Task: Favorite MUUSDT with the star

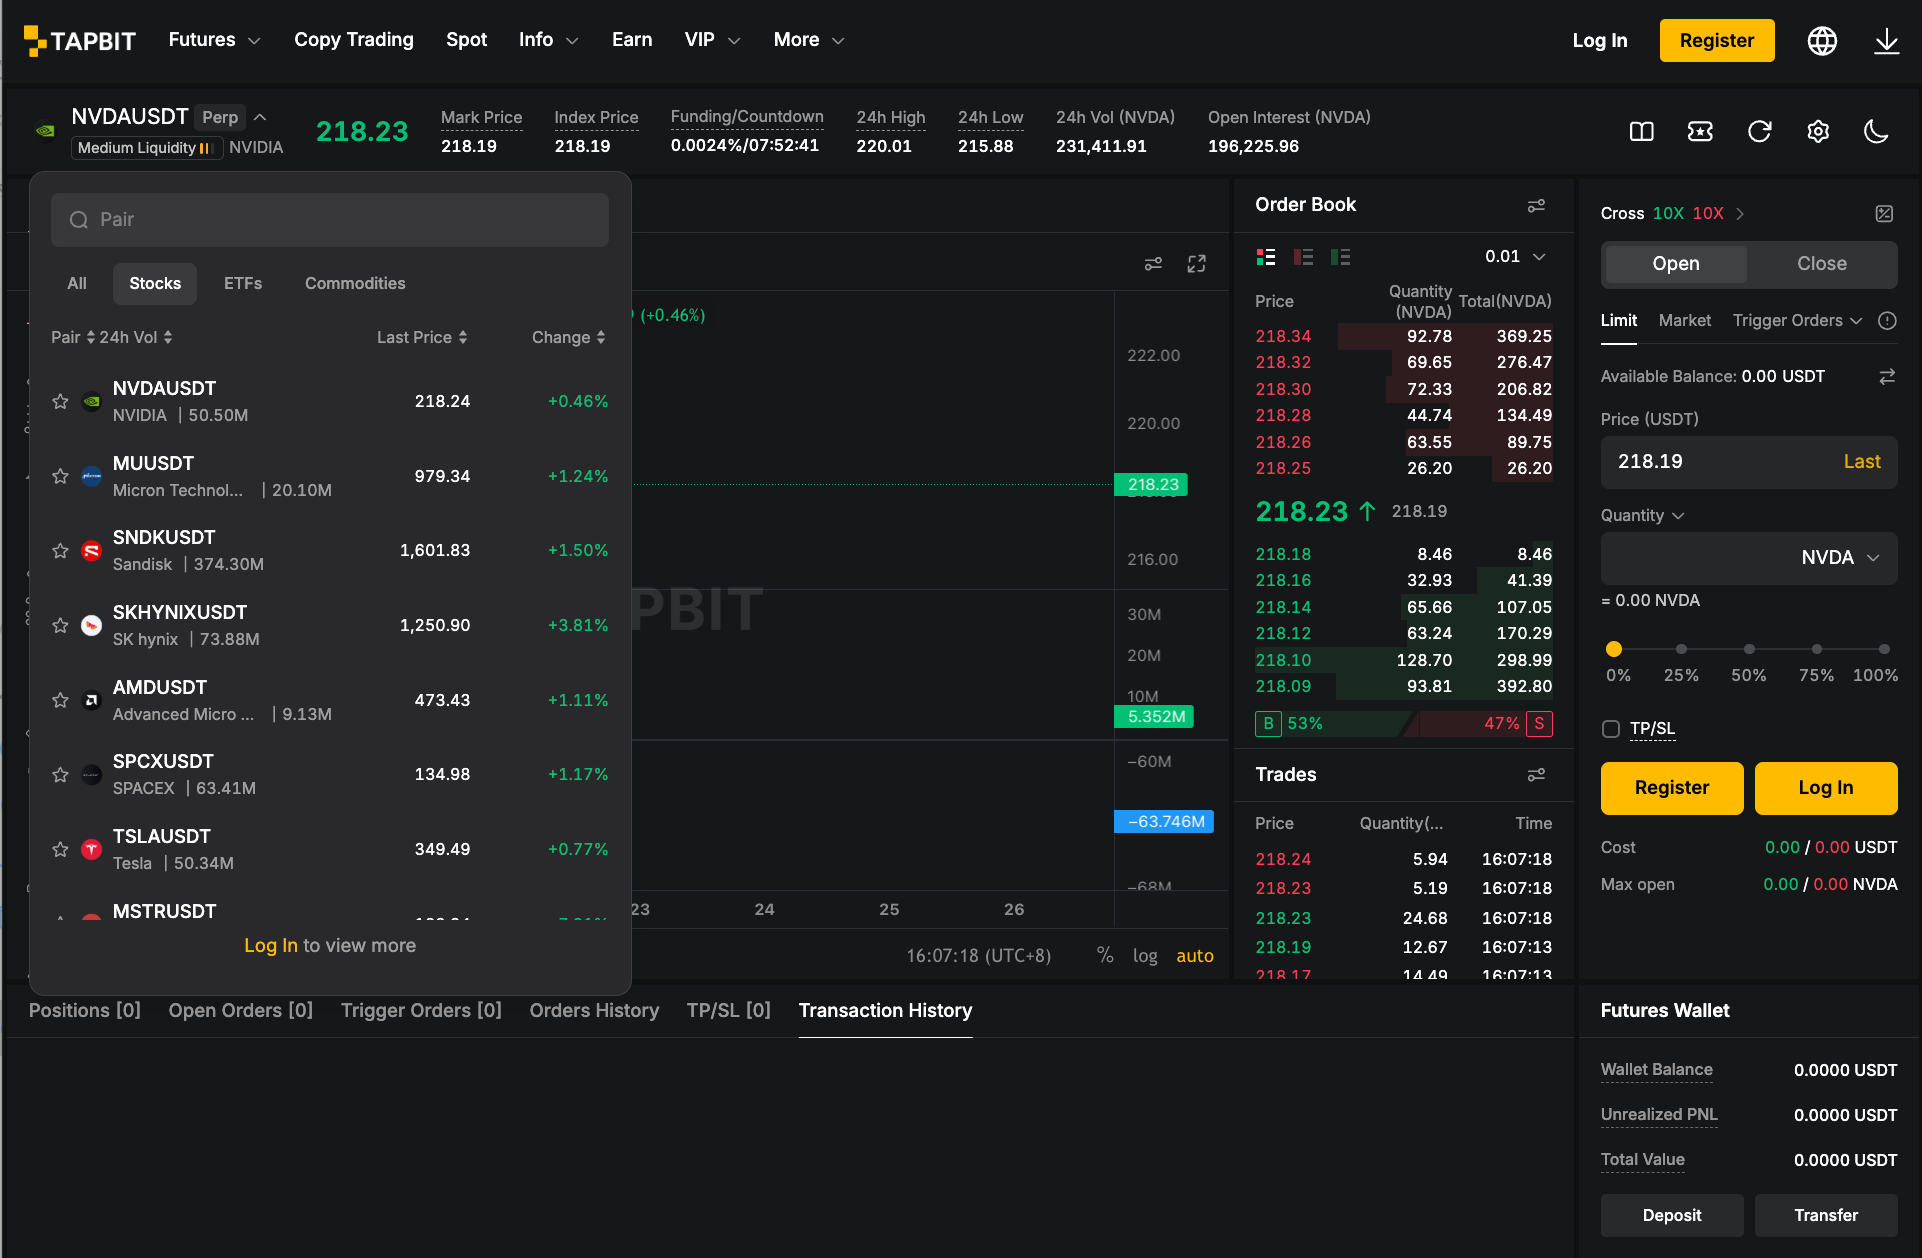Action: (x=60, y=477)
